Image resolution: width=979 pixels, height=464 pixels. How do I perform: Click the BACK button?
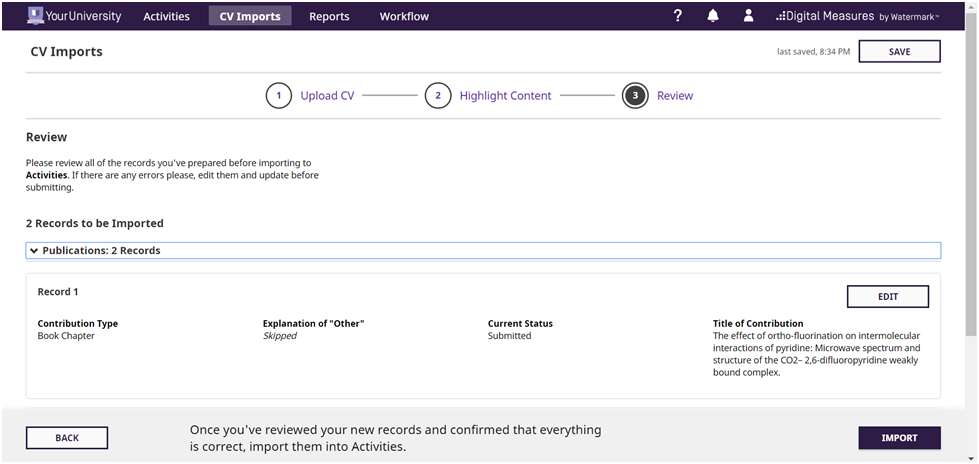point(67,438)
